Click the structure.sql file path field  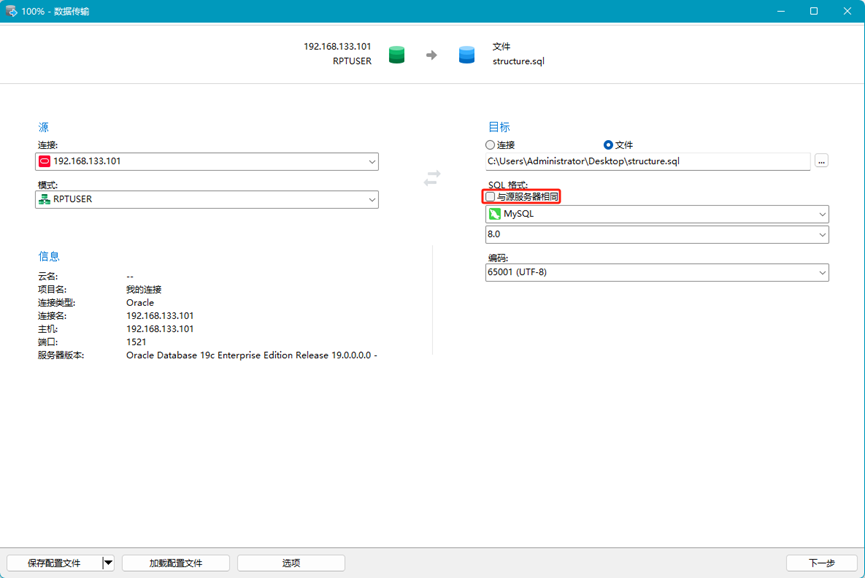pos(648,162)
